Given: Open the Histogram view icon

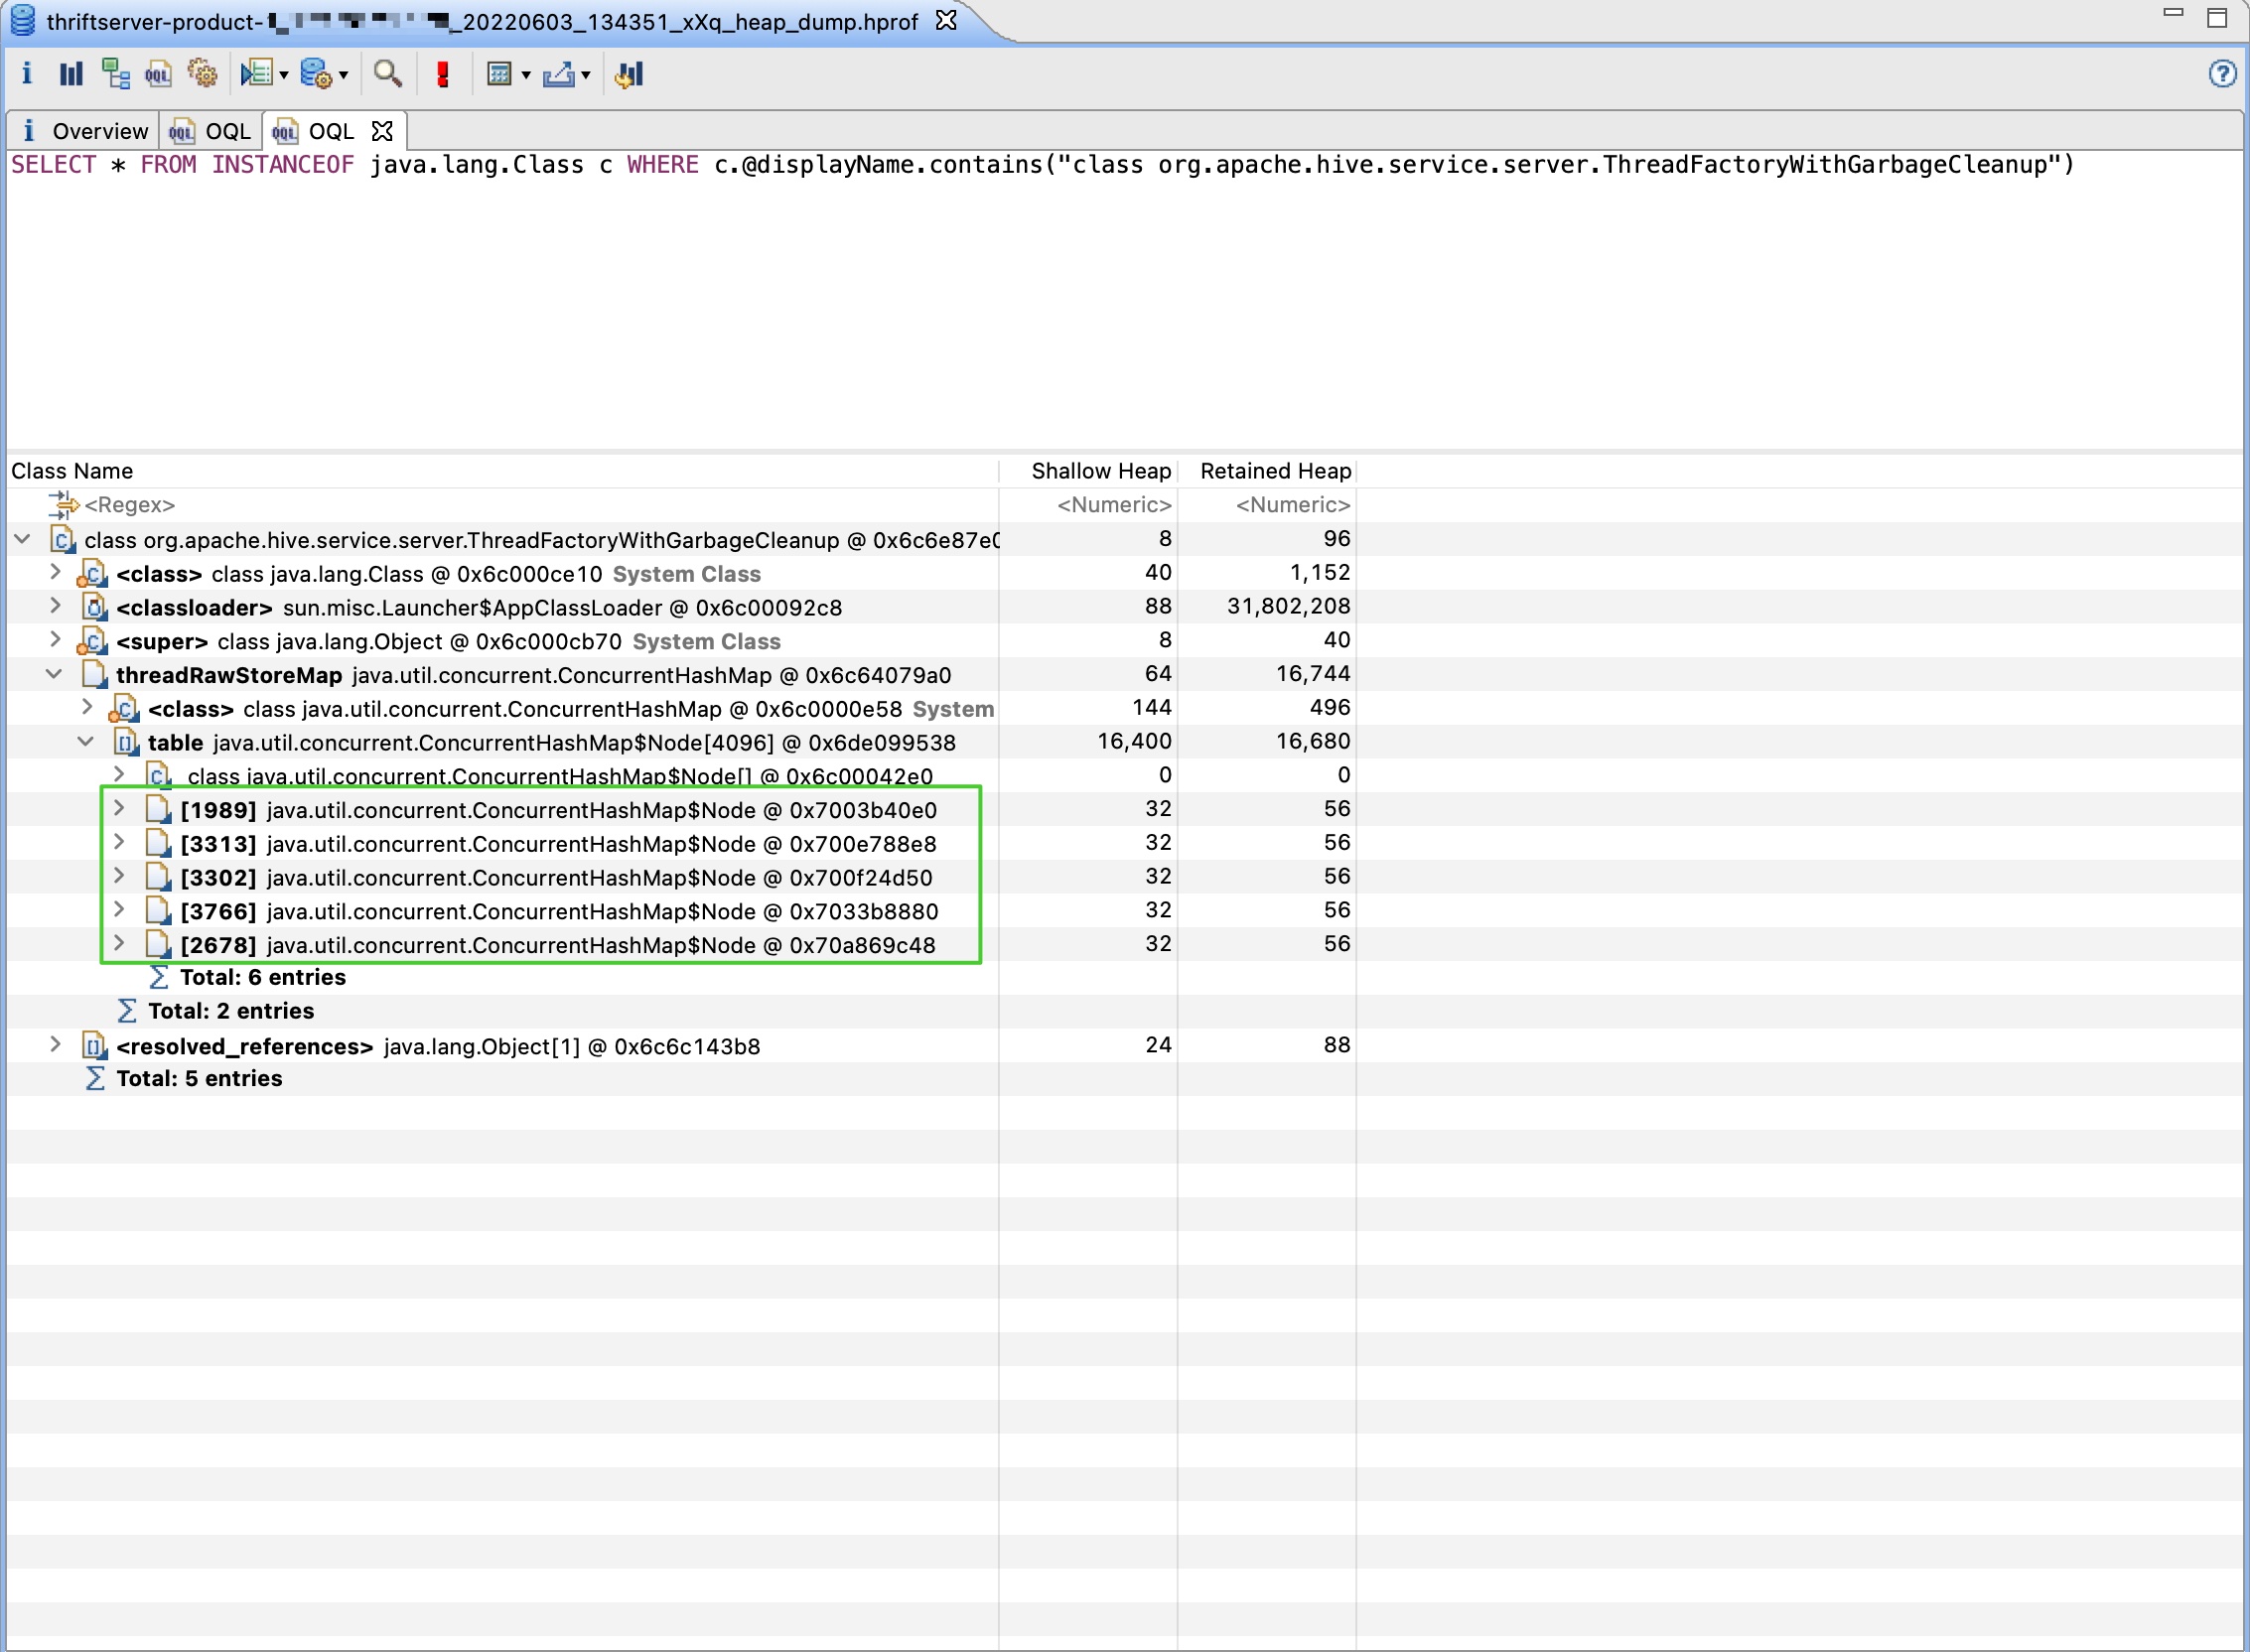Looking at the screenshot, I should click(x=71, y=74).
